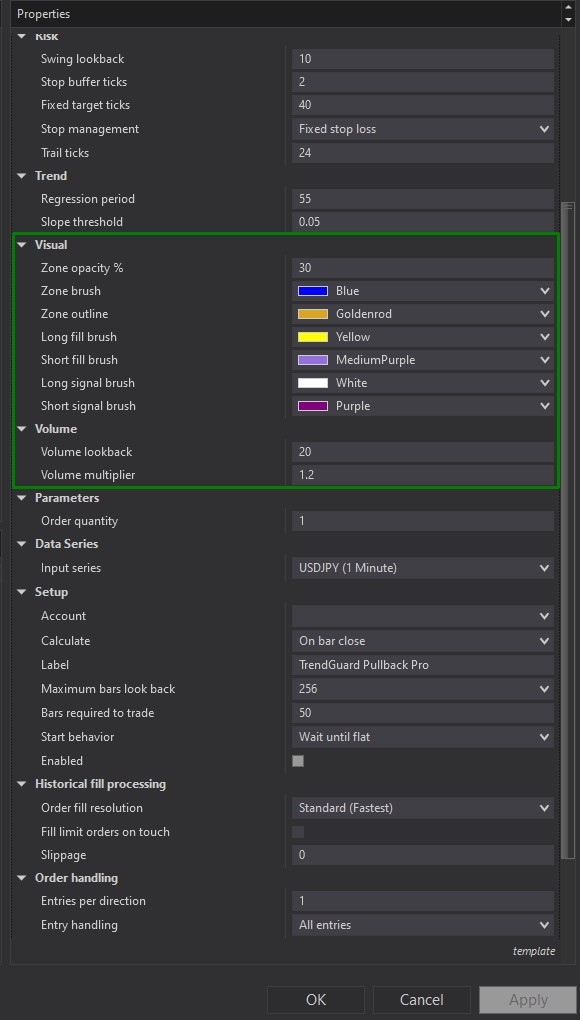Open the Start behavior dropdown

tap(543, 737)
